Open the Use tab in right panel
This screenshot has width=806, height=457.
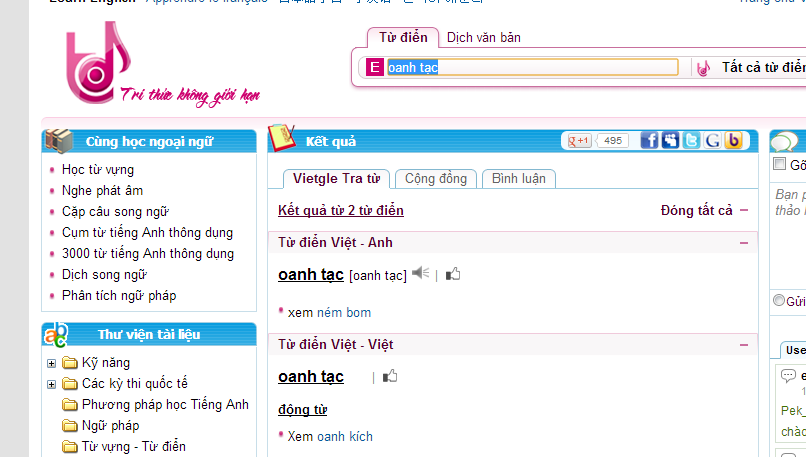click(x=794, y=350)
